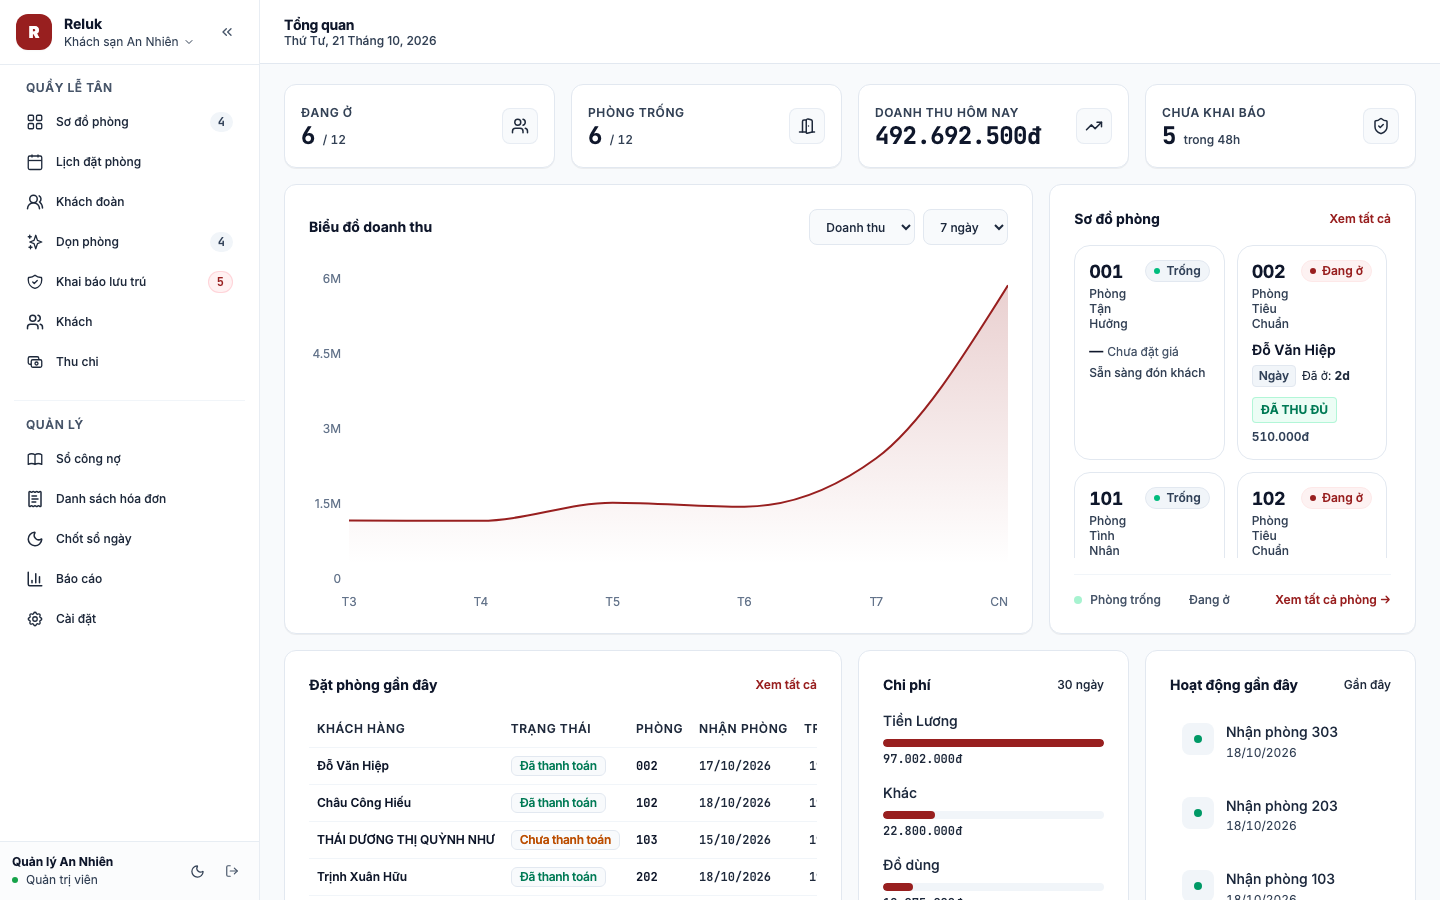This screenshot has width=1440, height=900.
Task: Open Khai báo lưu trú page
Action: 130,282
